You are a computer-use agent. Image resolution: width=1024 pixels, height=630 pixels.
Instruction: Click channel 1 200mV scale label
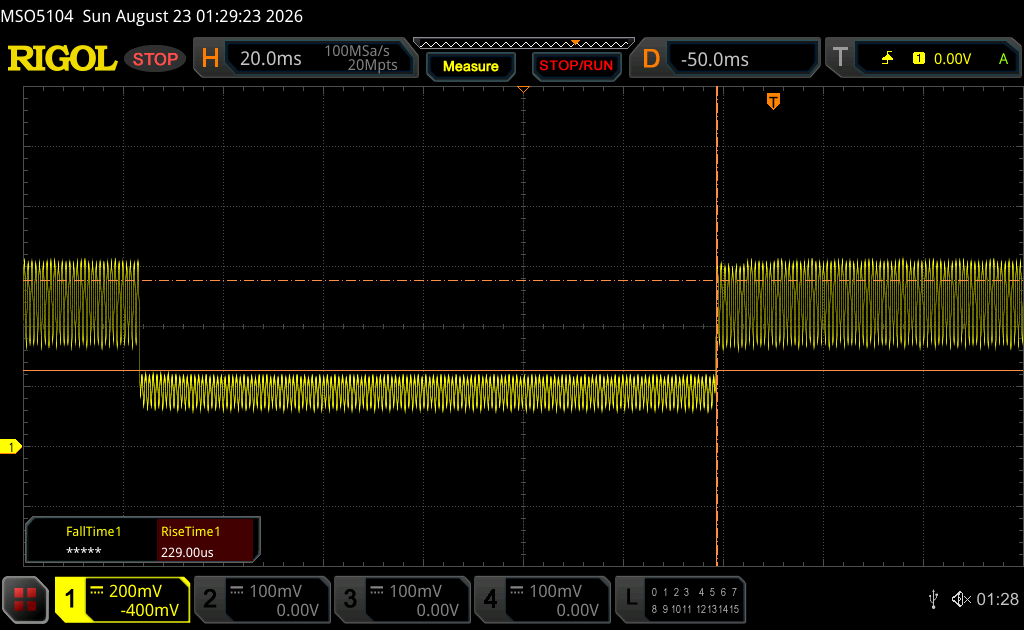pos(135,591)
